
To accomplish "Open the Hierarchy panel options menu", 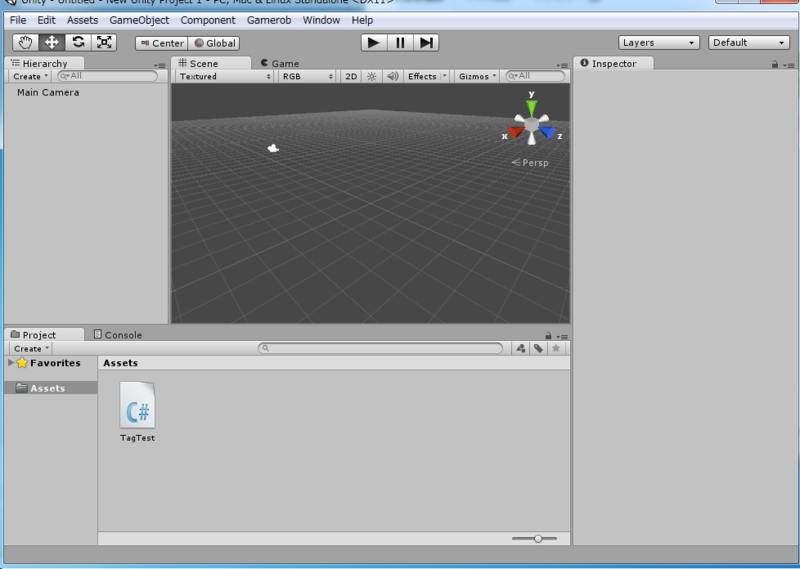I will 160,65.
